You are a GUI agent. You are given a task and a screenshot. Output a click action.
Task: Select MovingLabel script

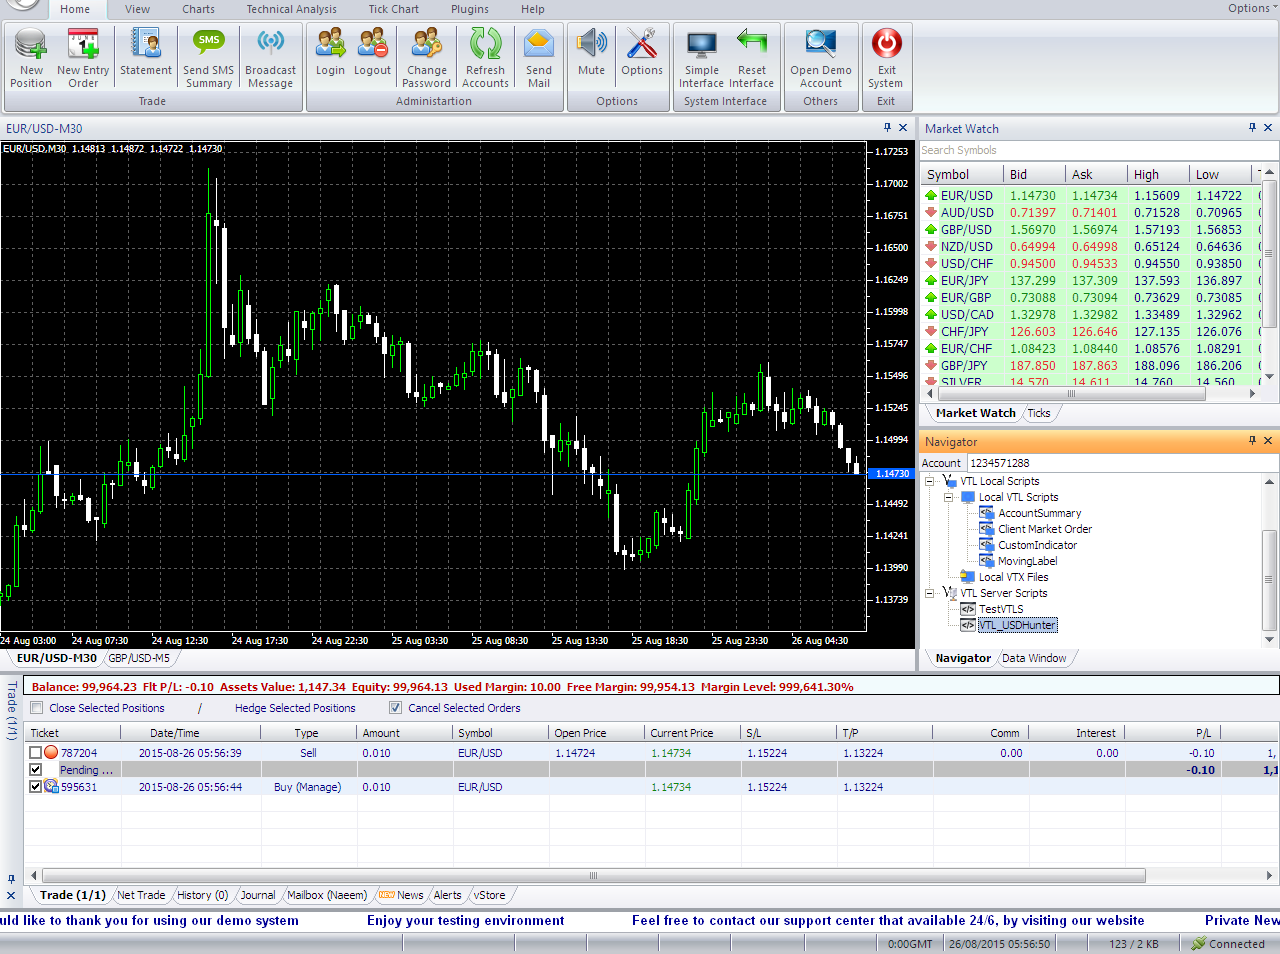[x=1027, y=561]
